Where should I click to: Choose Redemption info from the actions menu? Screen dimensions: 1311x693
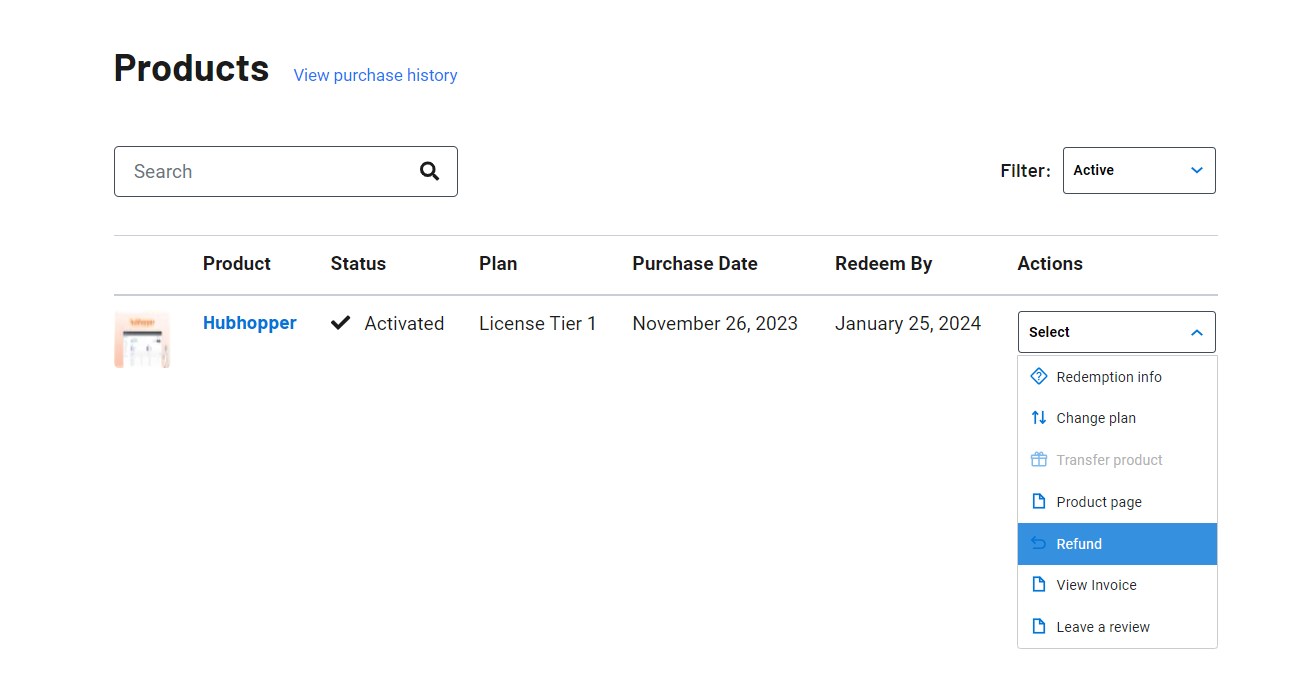click(1108, 376)
